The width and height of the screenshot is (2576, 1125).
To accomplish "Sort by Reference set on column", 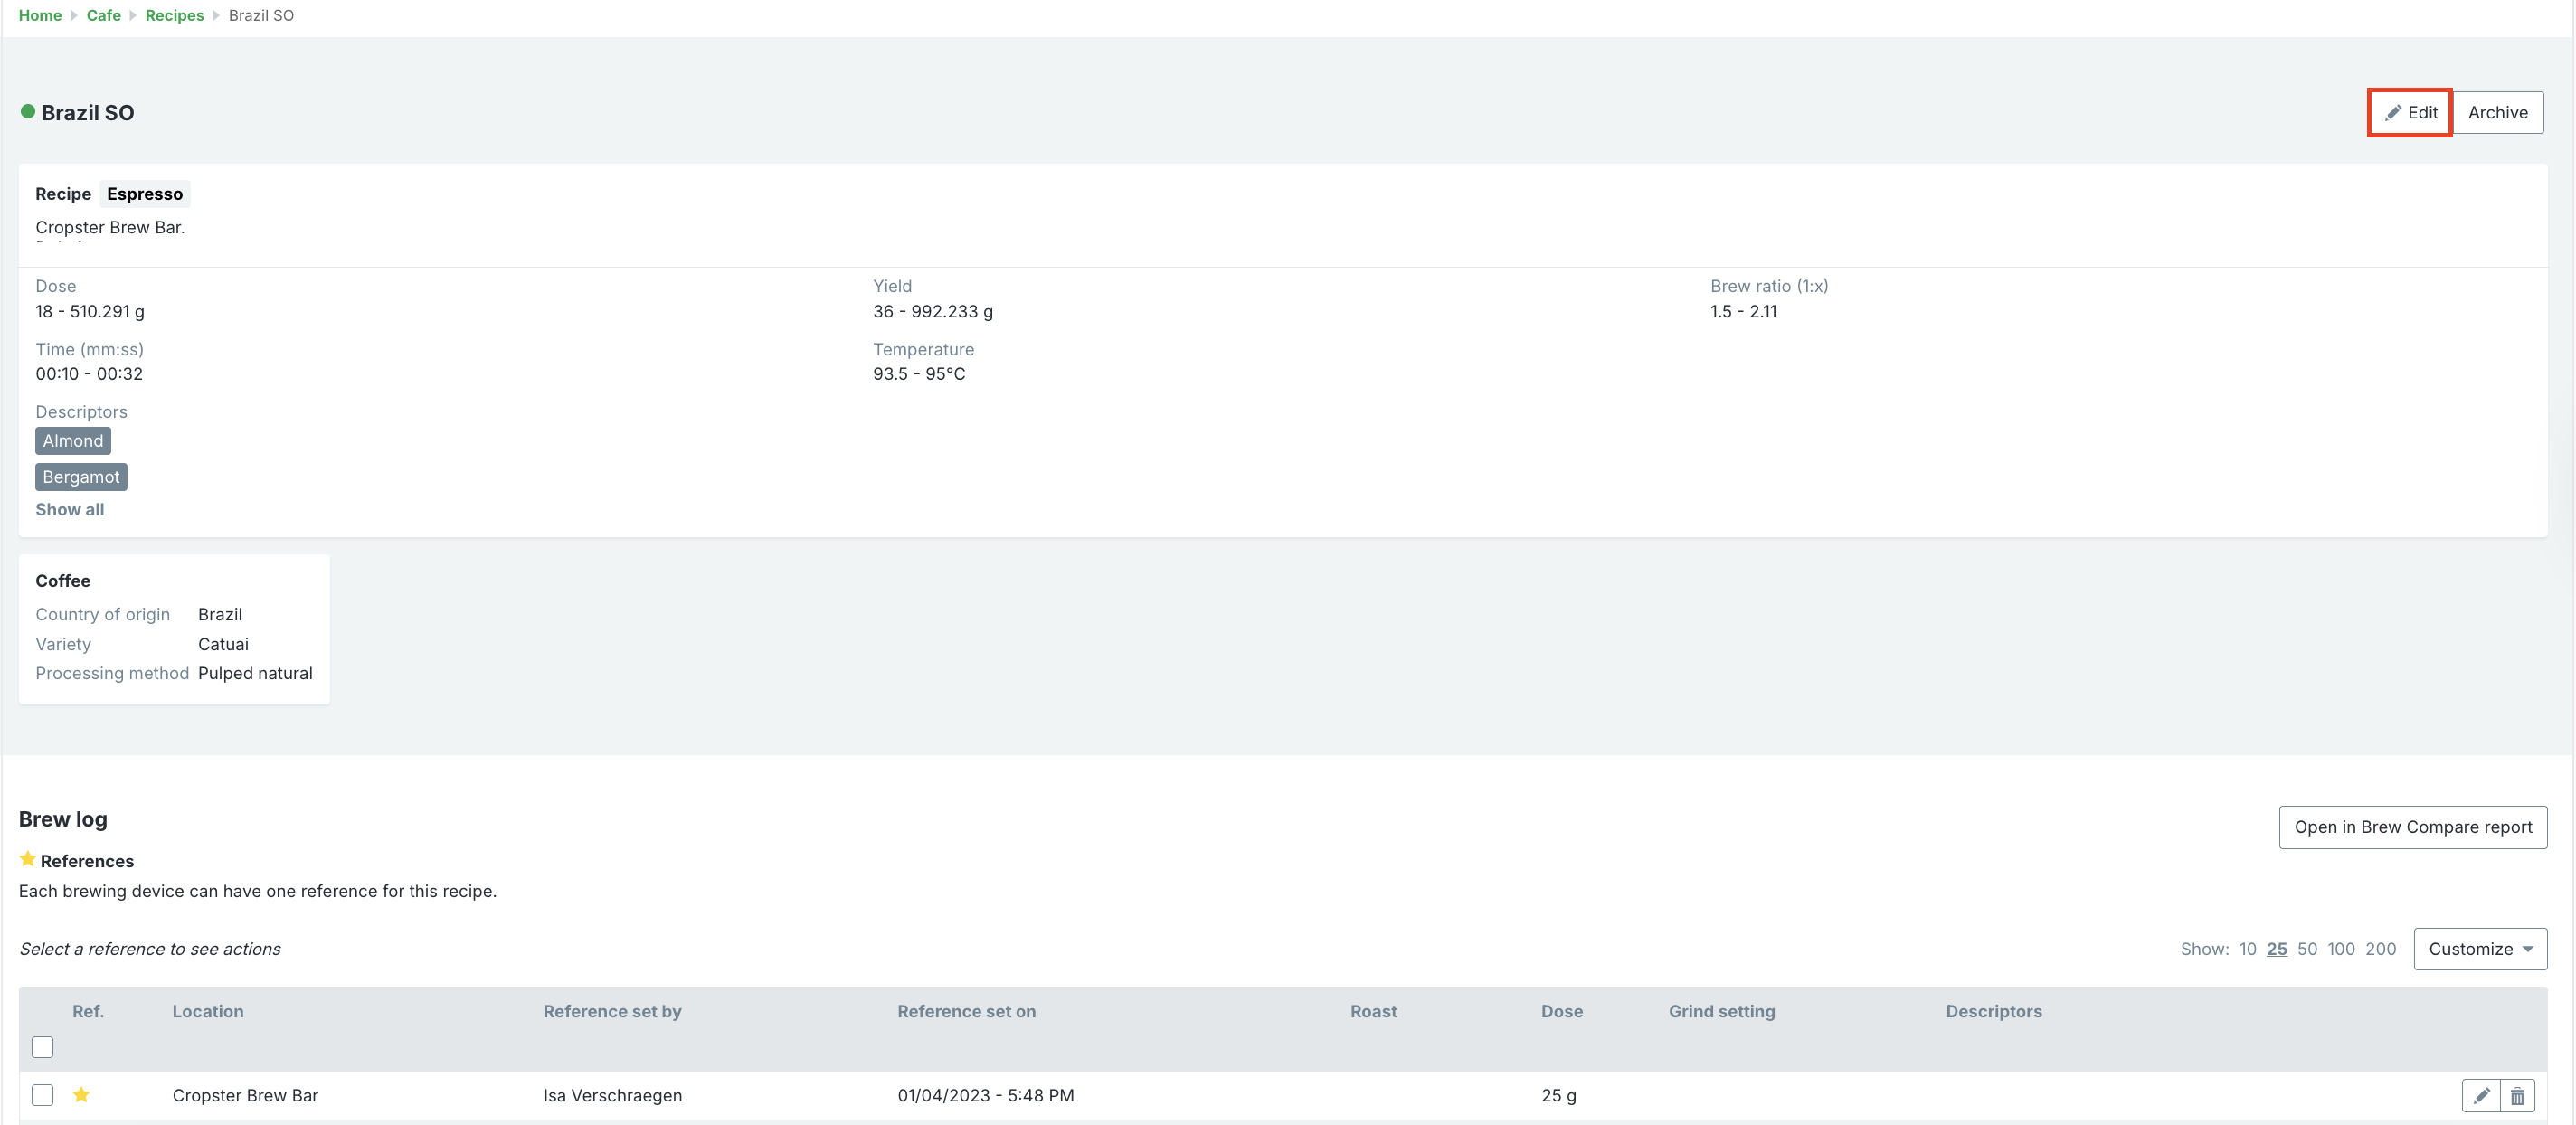I will [966, 1011].
